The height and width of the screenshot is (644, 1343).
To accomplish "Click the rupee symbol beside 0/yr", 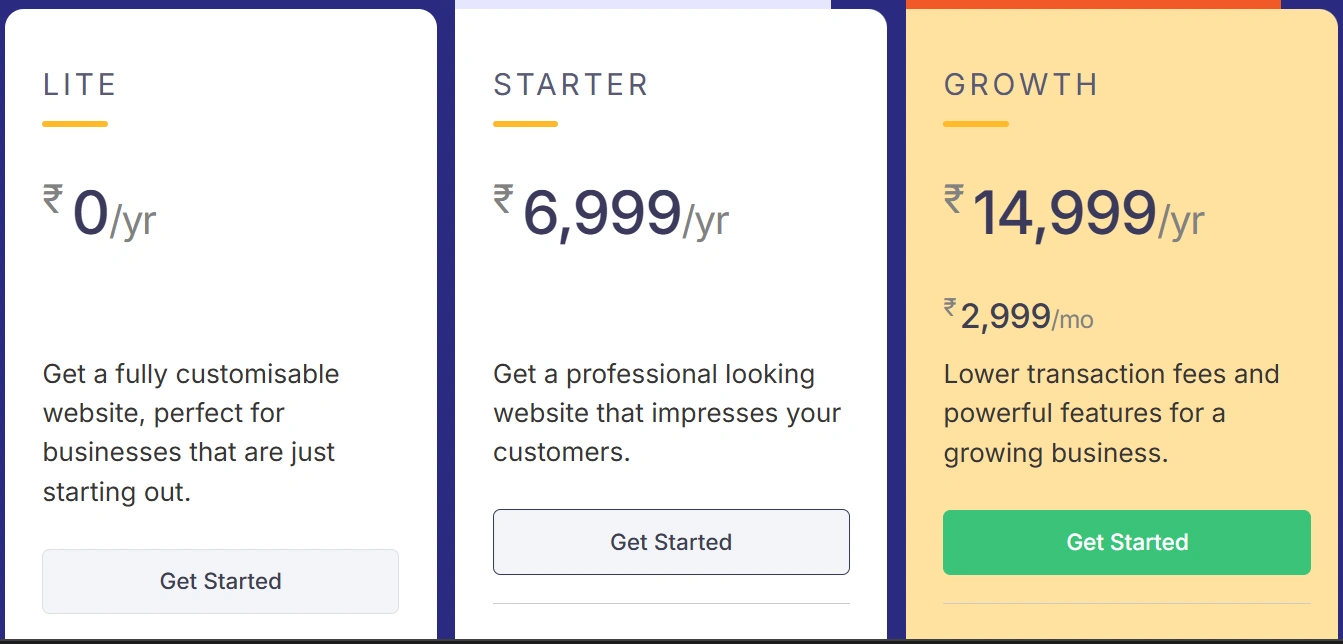I will tap(53, 198).
